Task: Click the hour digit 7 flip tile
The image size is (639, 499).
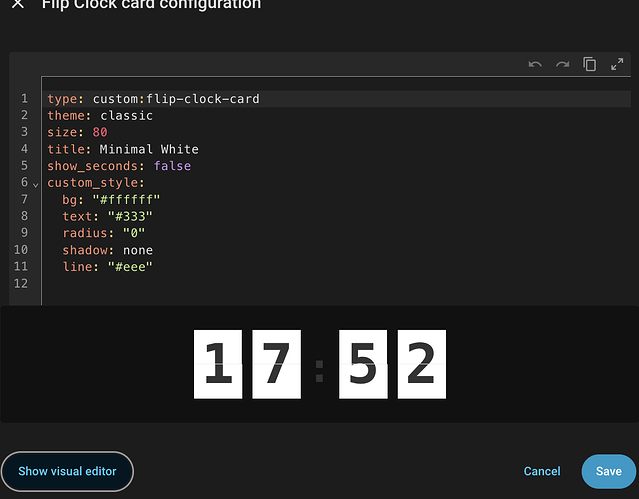Action: click(277, 364)
